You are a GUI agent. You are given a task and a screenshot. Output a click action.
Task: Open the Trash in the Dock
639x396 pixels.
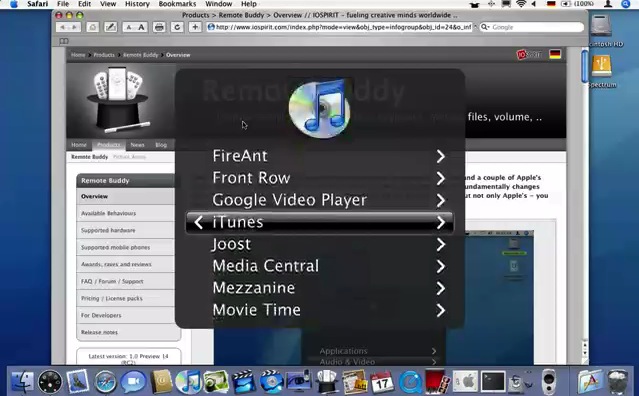pyautogui.click(x=618, y=382)
